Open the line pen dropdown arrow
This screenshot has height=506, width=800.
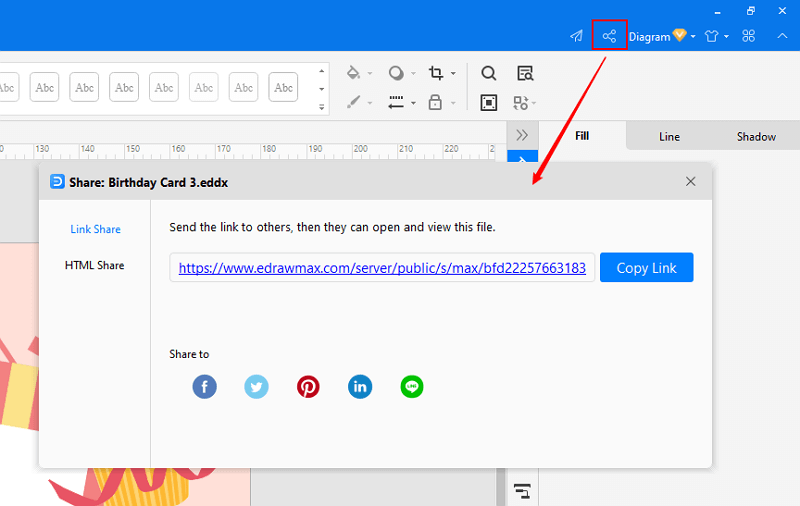tap(370, 103)
